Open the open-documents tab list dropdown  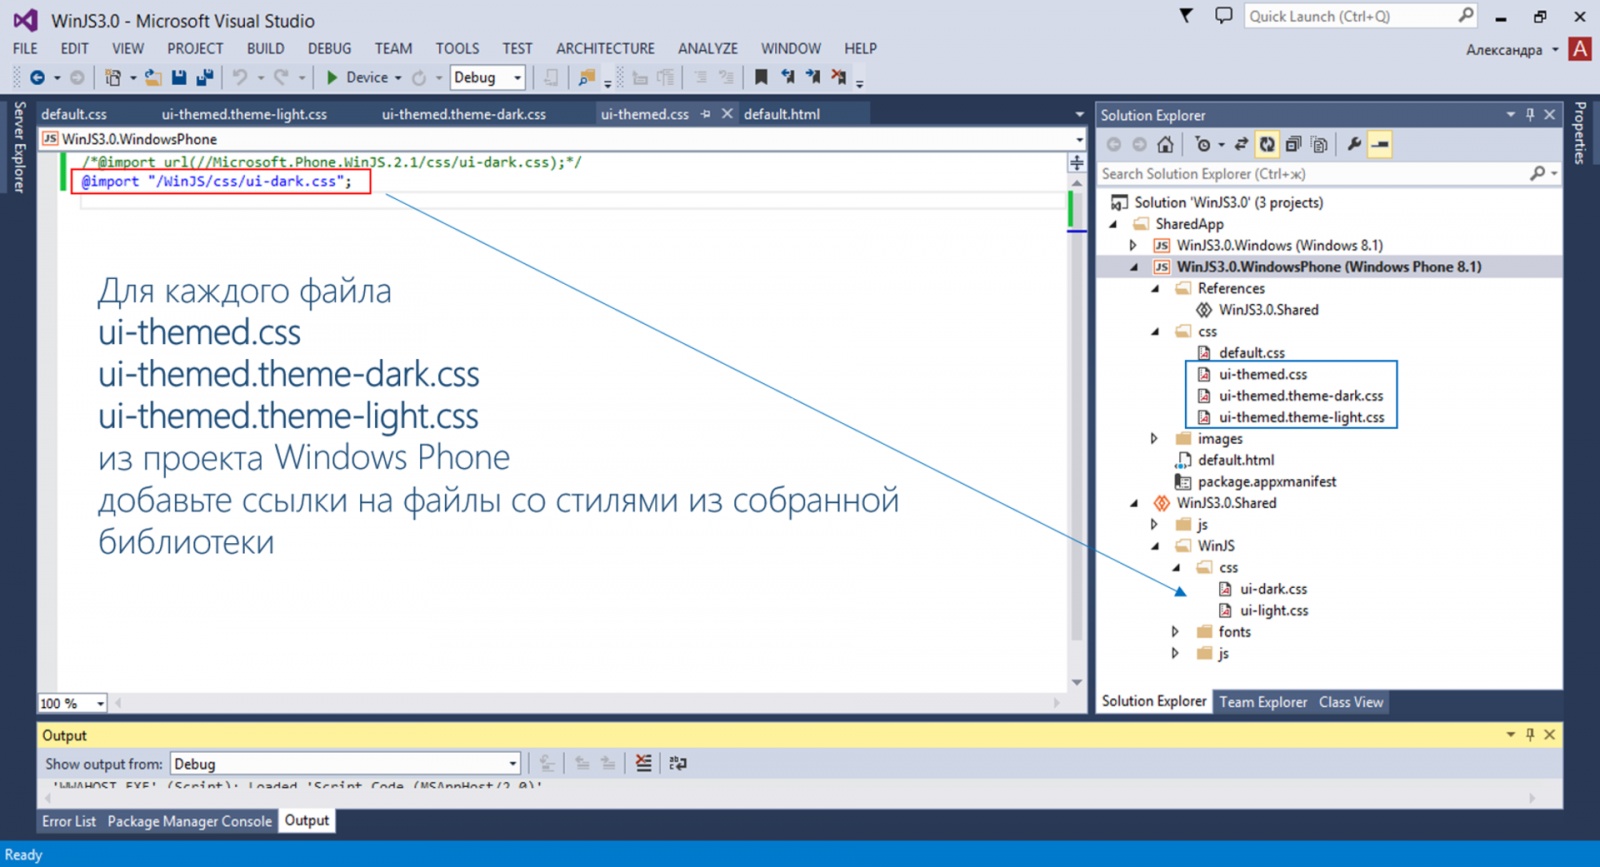click(x=1079, y=115)
